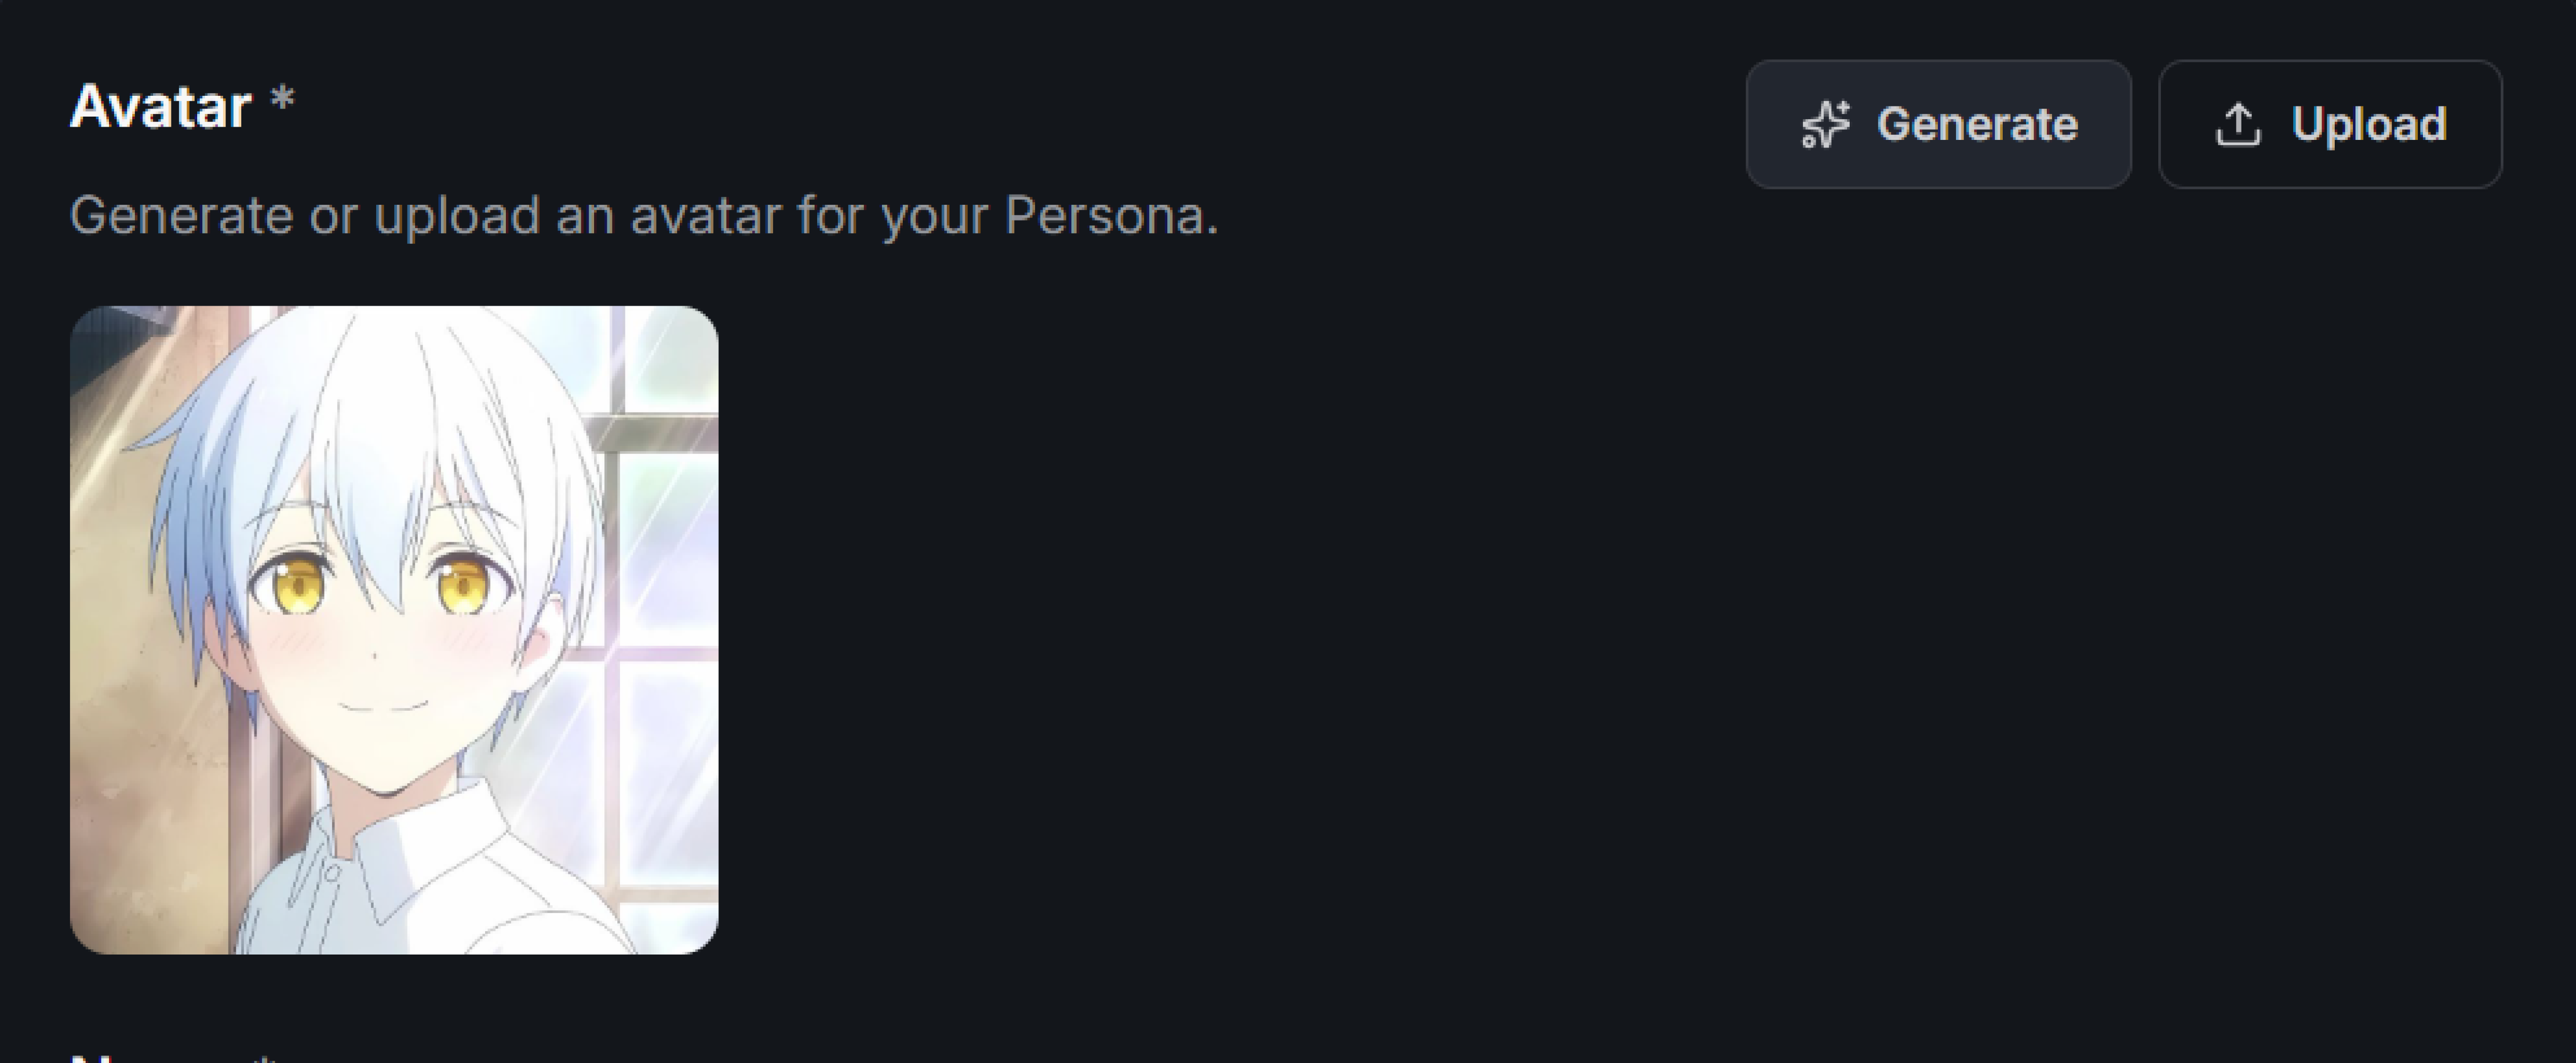The image size is (2576, 1063).
Task: Click the sparkle icon inside Generate
Action: [1825, 125]
